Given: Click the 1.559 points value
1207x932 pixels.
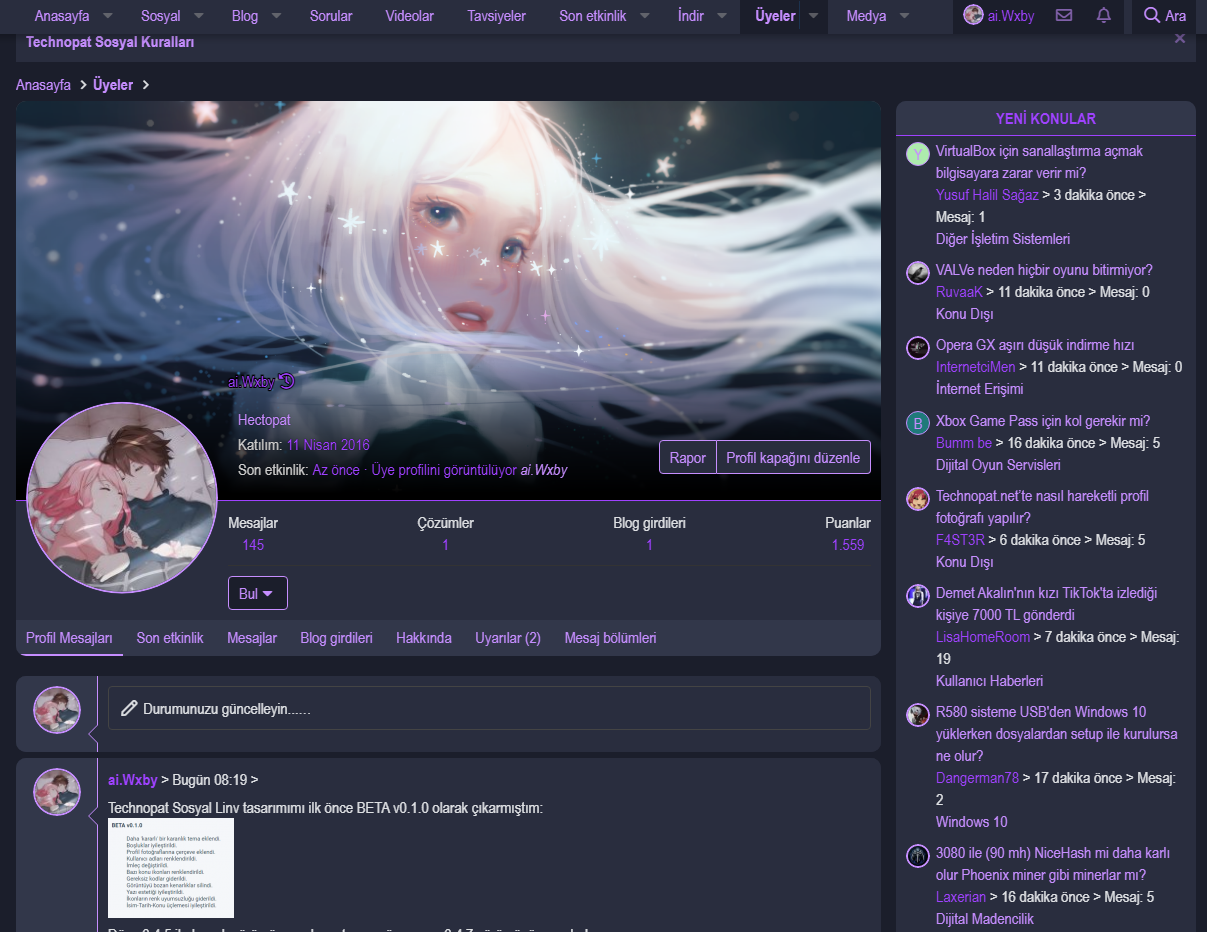Looking at the screenshot, I should click(848, 545).
